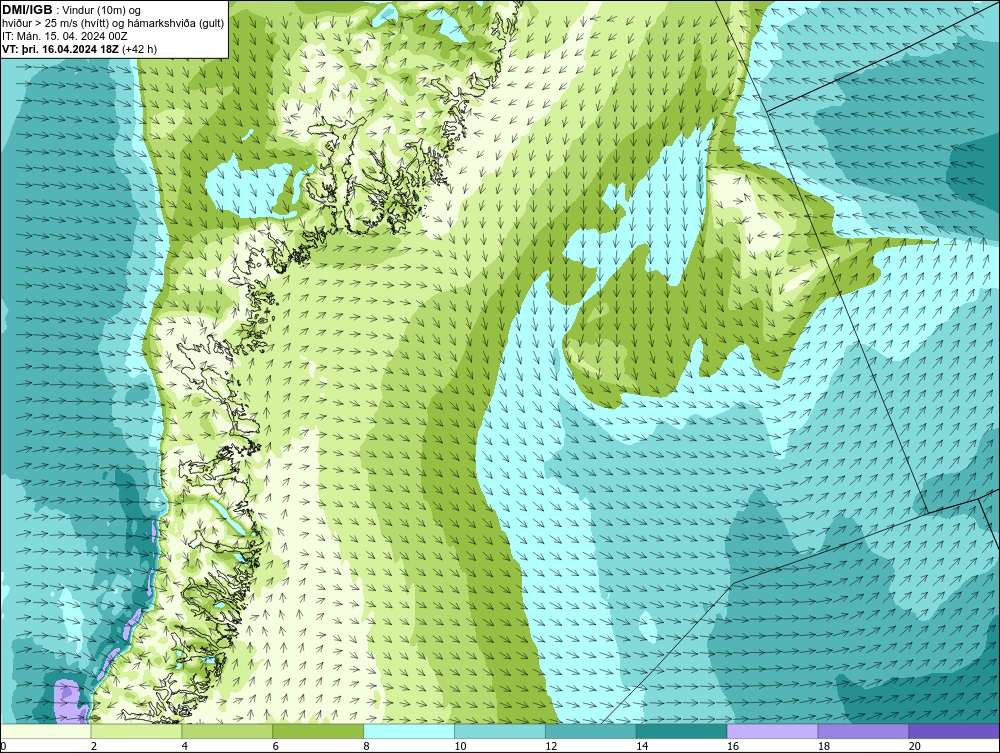Click the 18–20 m/s purple legend swatch
The width and height of the screenshot is (1000, 753).
pyautogui.click(x=864, y=731)
